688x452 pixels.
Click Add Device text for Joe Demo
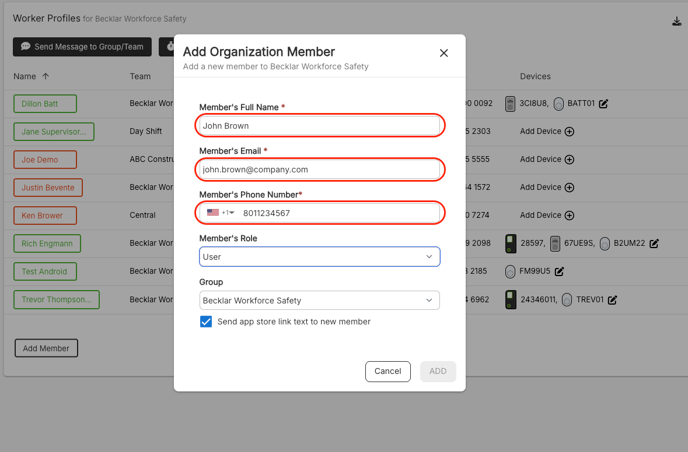(541, 159)
